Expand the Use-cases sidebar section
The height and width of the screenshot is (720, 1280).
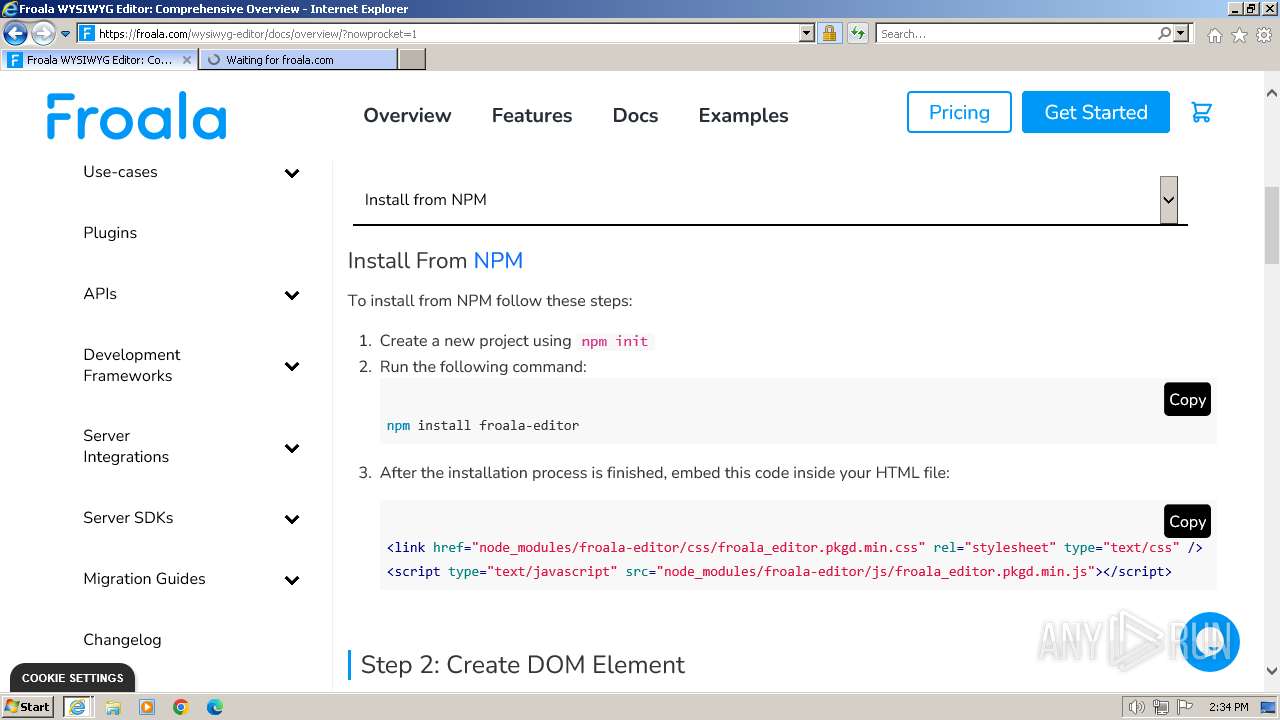pyautogui.click(x=292, y=173)
